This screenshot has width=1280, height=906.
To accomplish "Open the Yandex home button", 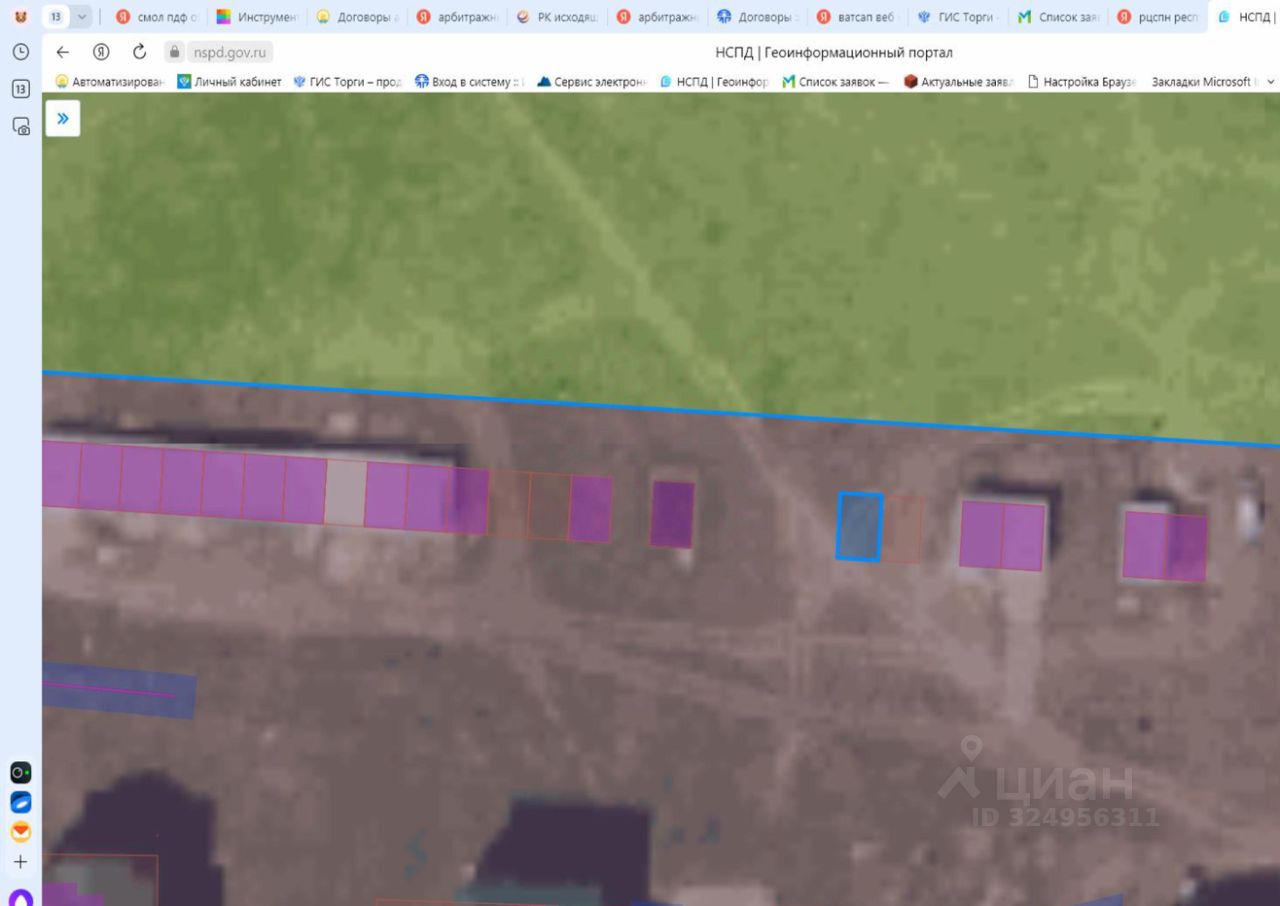I will [x=101, y=53].
